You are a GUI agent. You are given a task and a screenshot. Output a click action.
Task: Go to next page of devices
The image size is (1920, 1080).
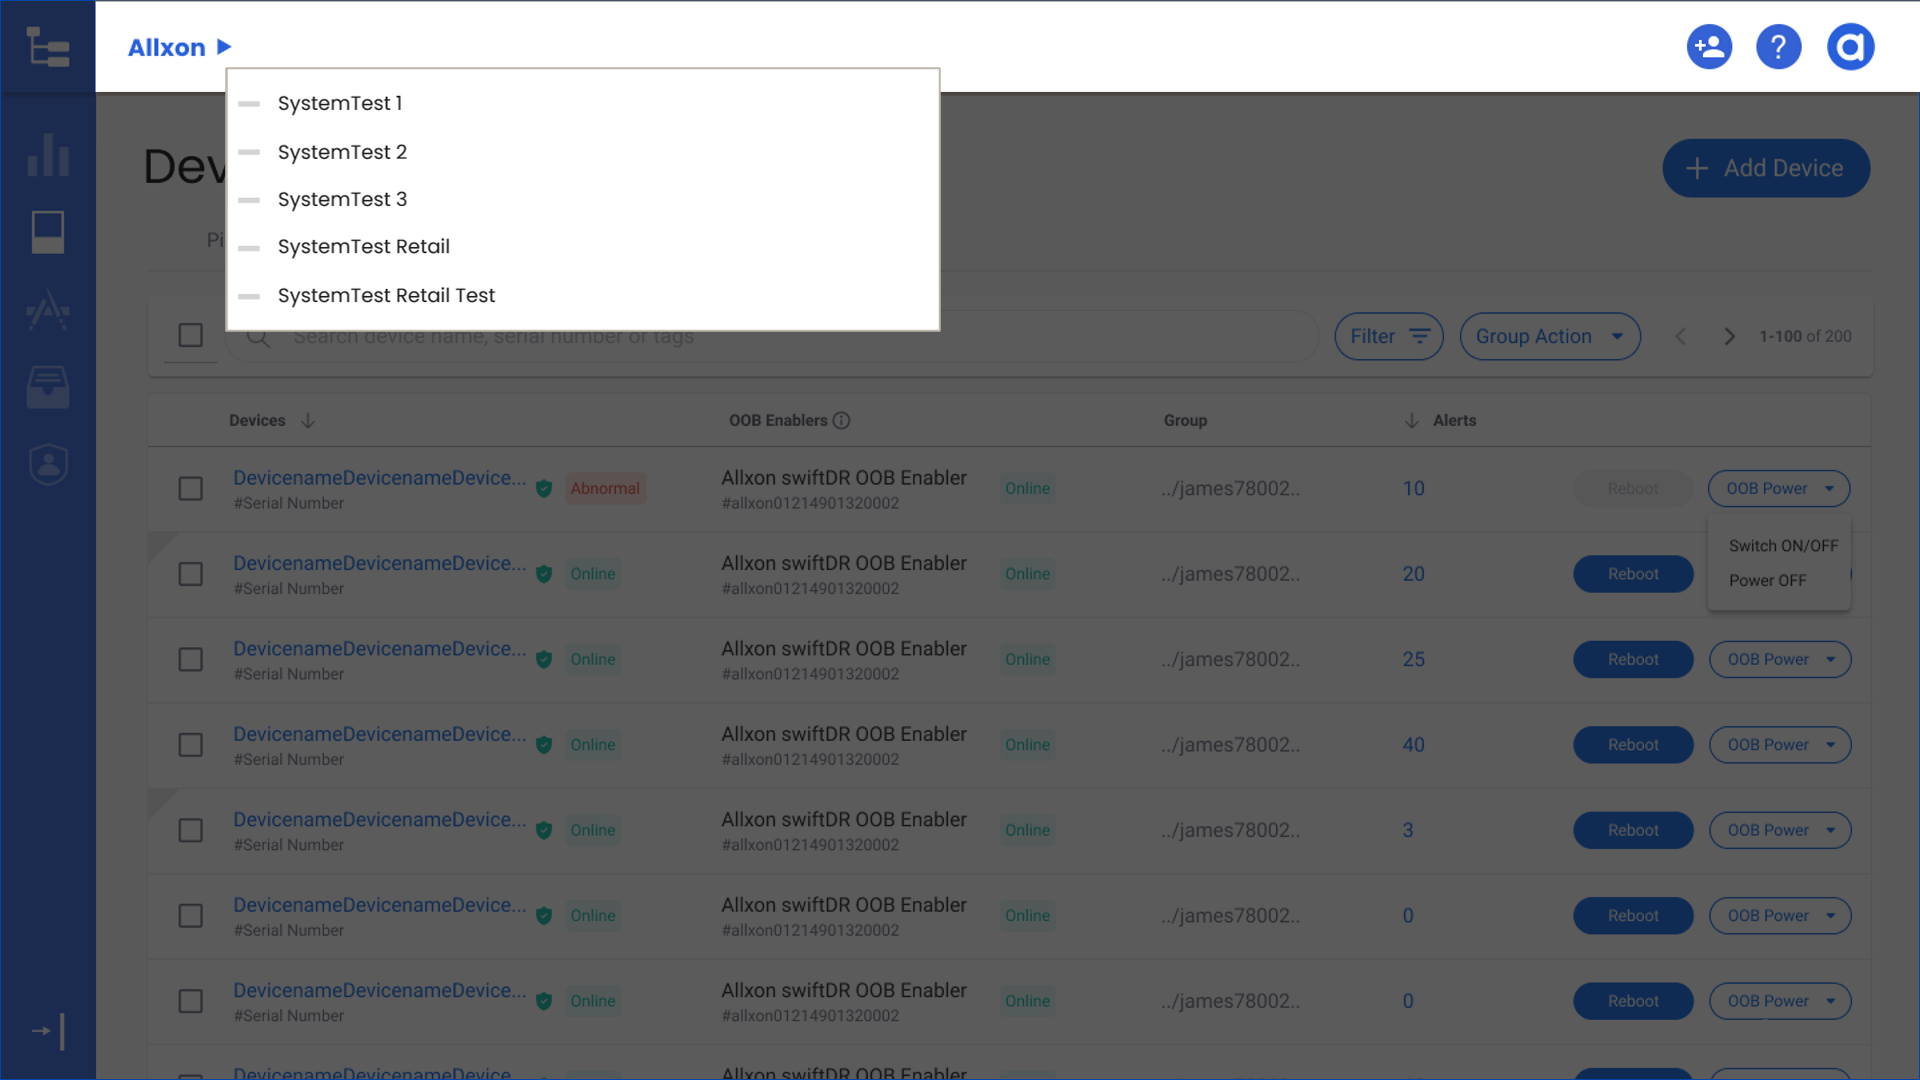tap(1729, 337)
